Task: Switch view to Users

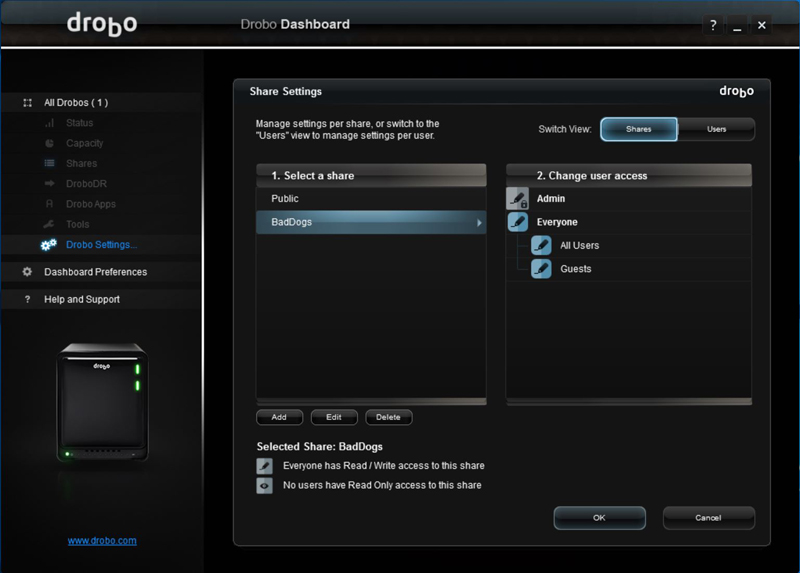Action: coord(716,129)
